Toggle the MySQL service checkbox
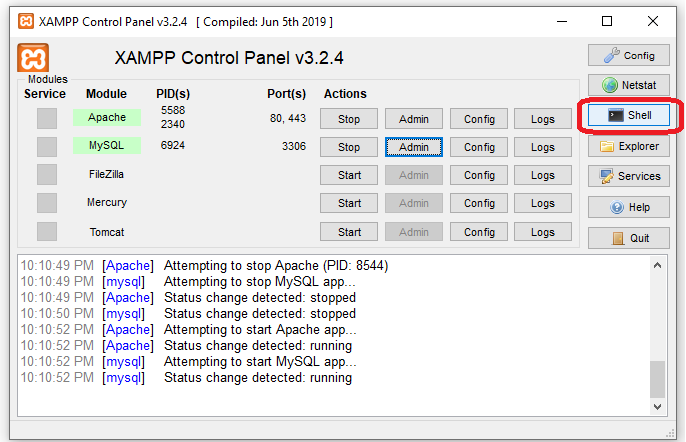 (47, 147)
